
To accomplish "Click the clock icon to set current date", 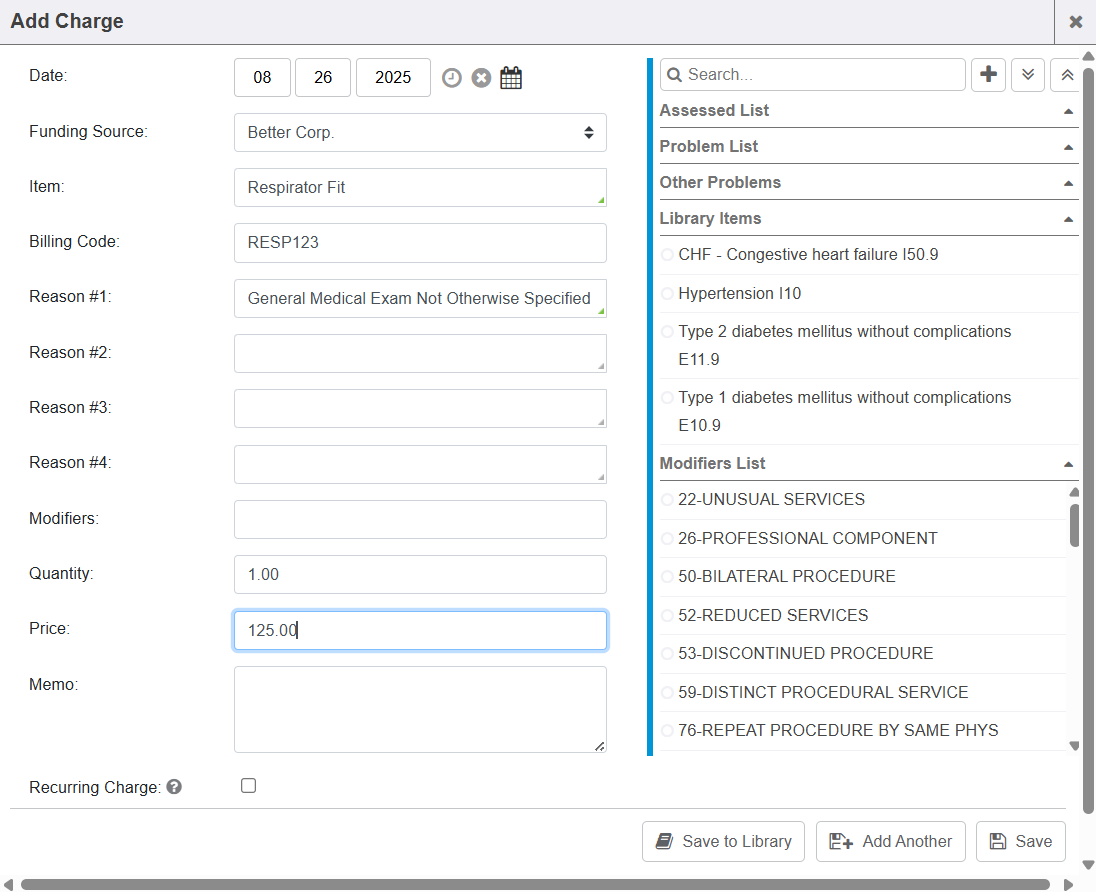I will (x=452, y=78).
